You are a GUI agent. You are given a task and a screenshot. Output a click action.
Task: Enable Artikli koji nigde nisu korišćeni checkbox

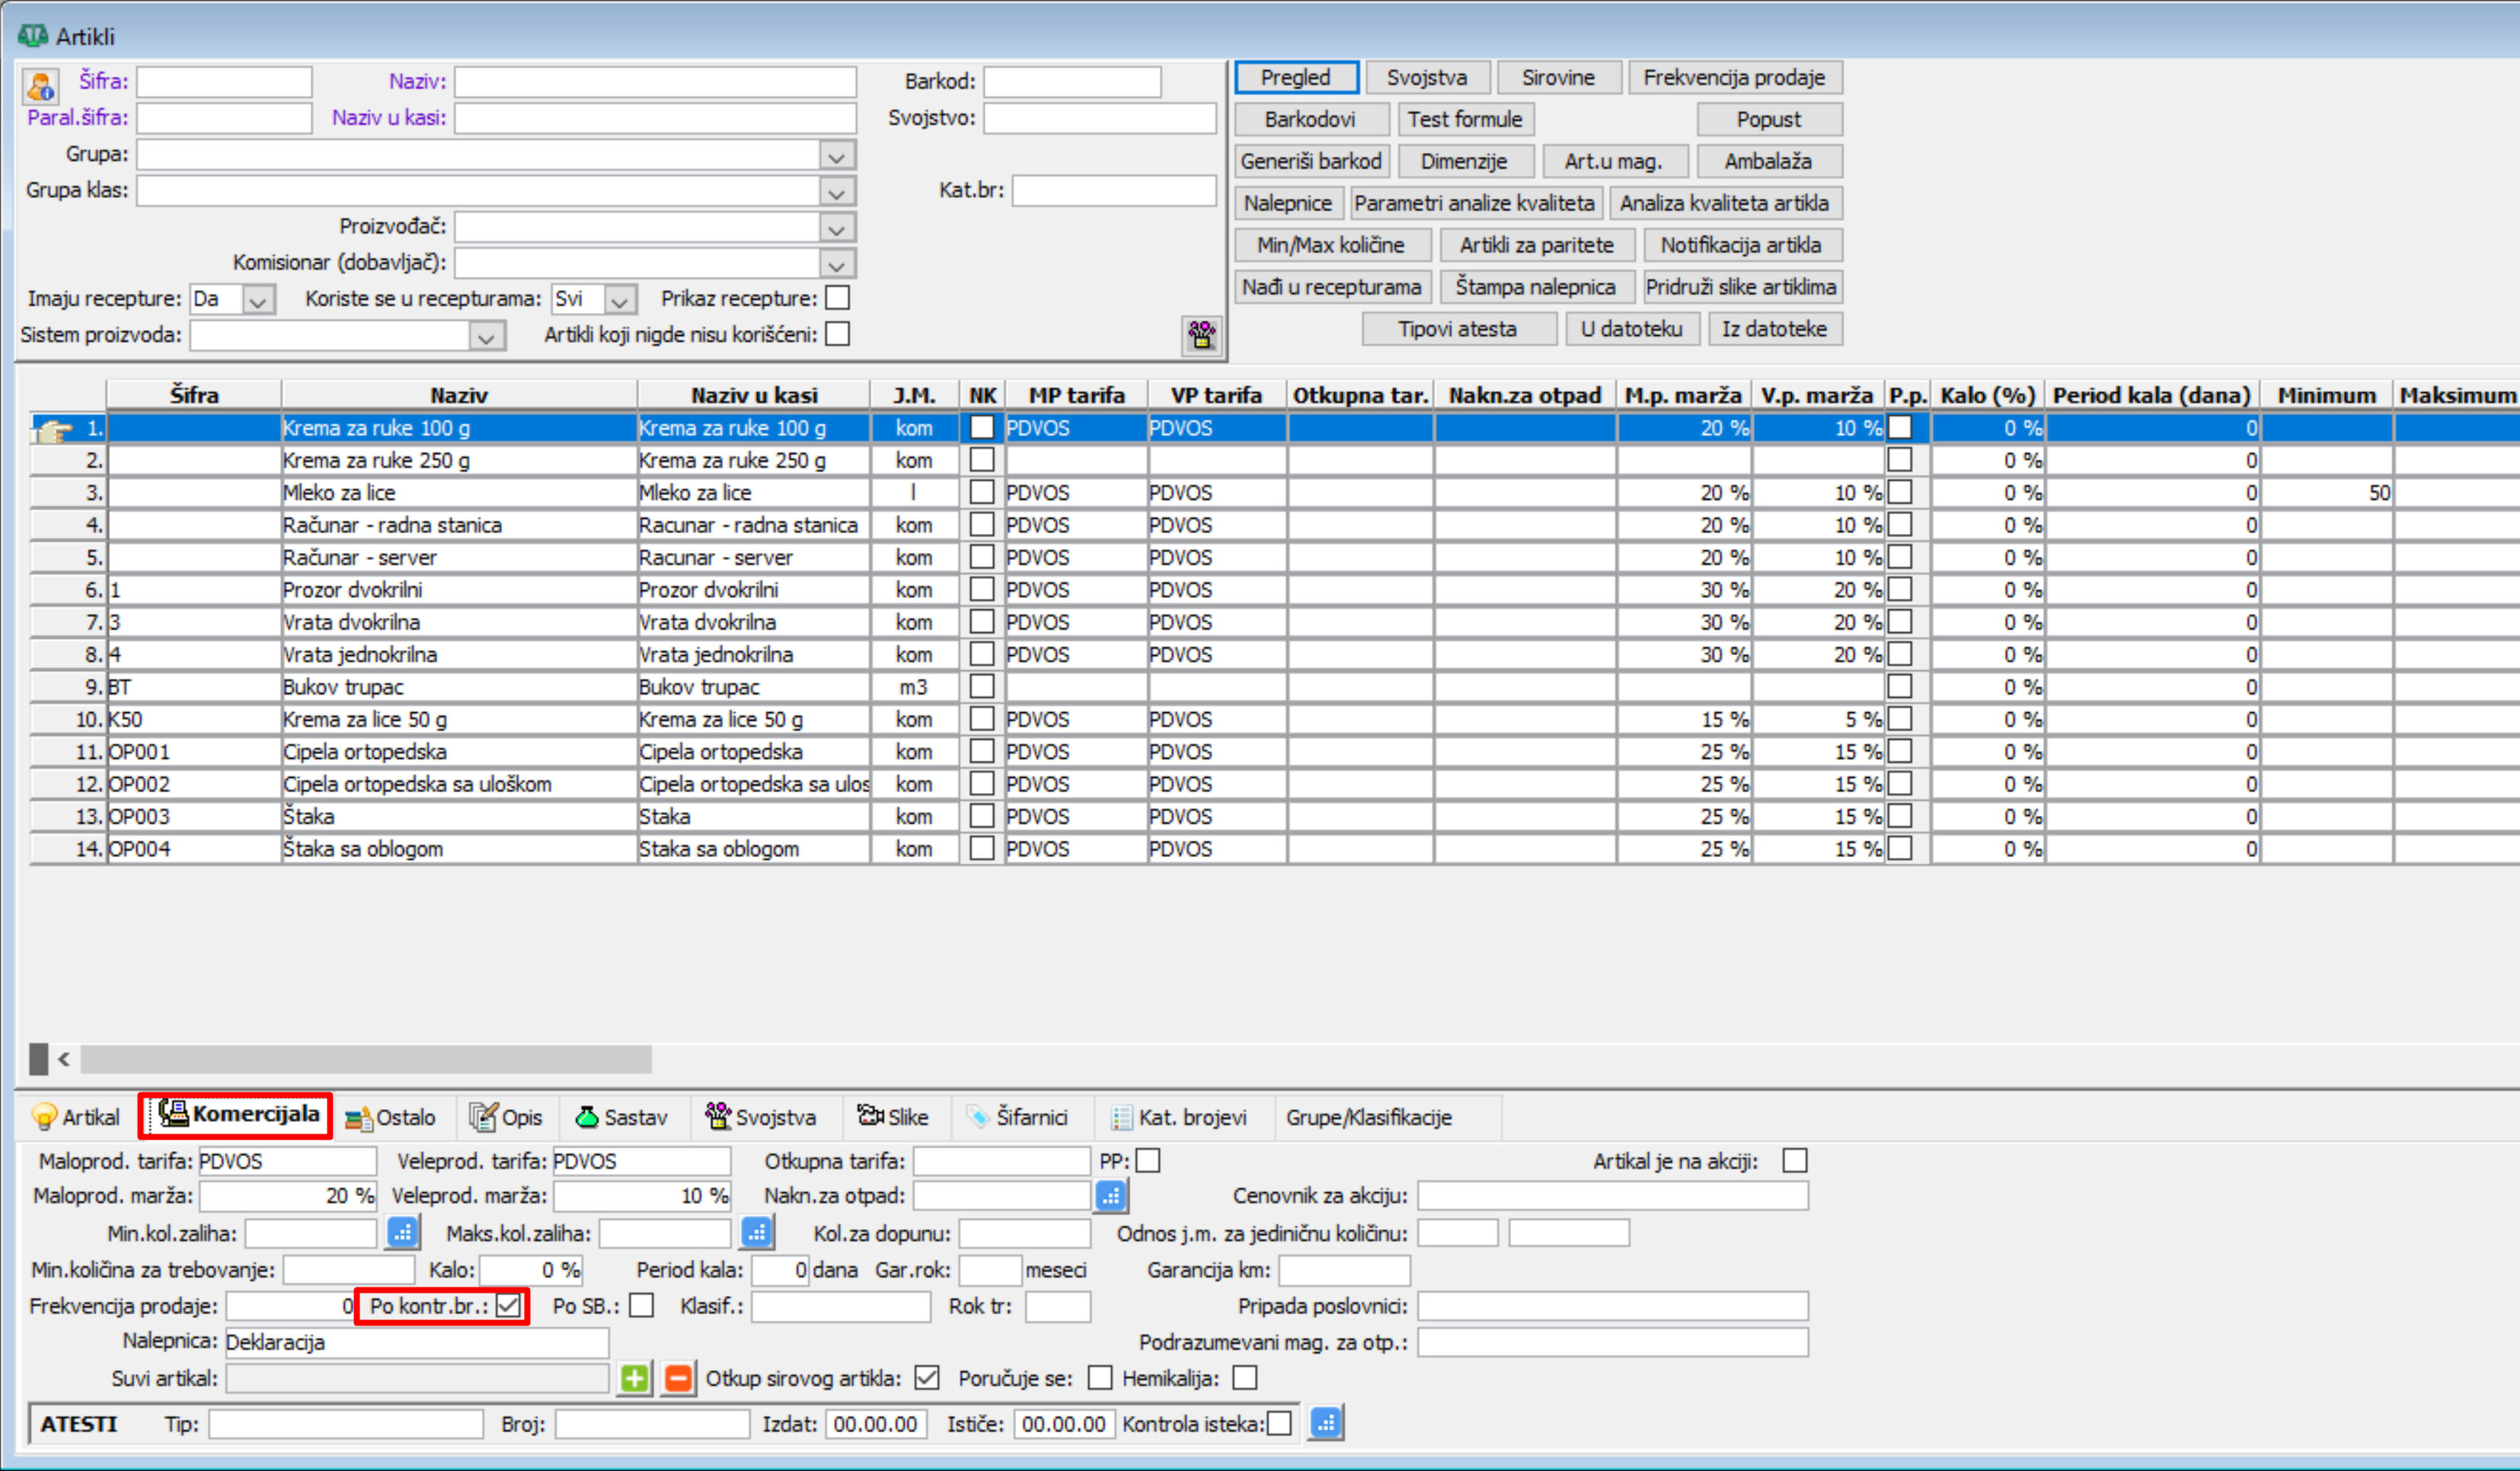(838, 334)
